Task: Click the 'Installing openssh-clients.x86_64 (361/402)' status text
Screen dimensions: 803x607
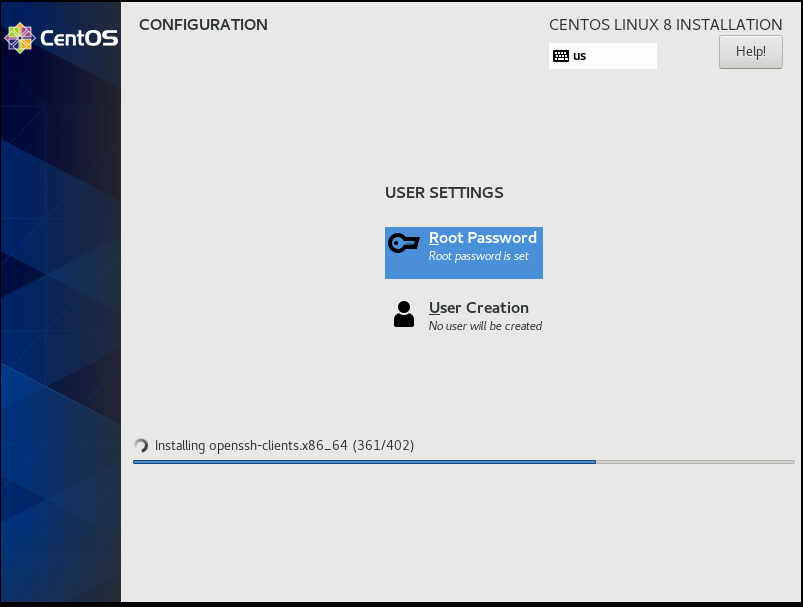Action: (x=284, y=446)
